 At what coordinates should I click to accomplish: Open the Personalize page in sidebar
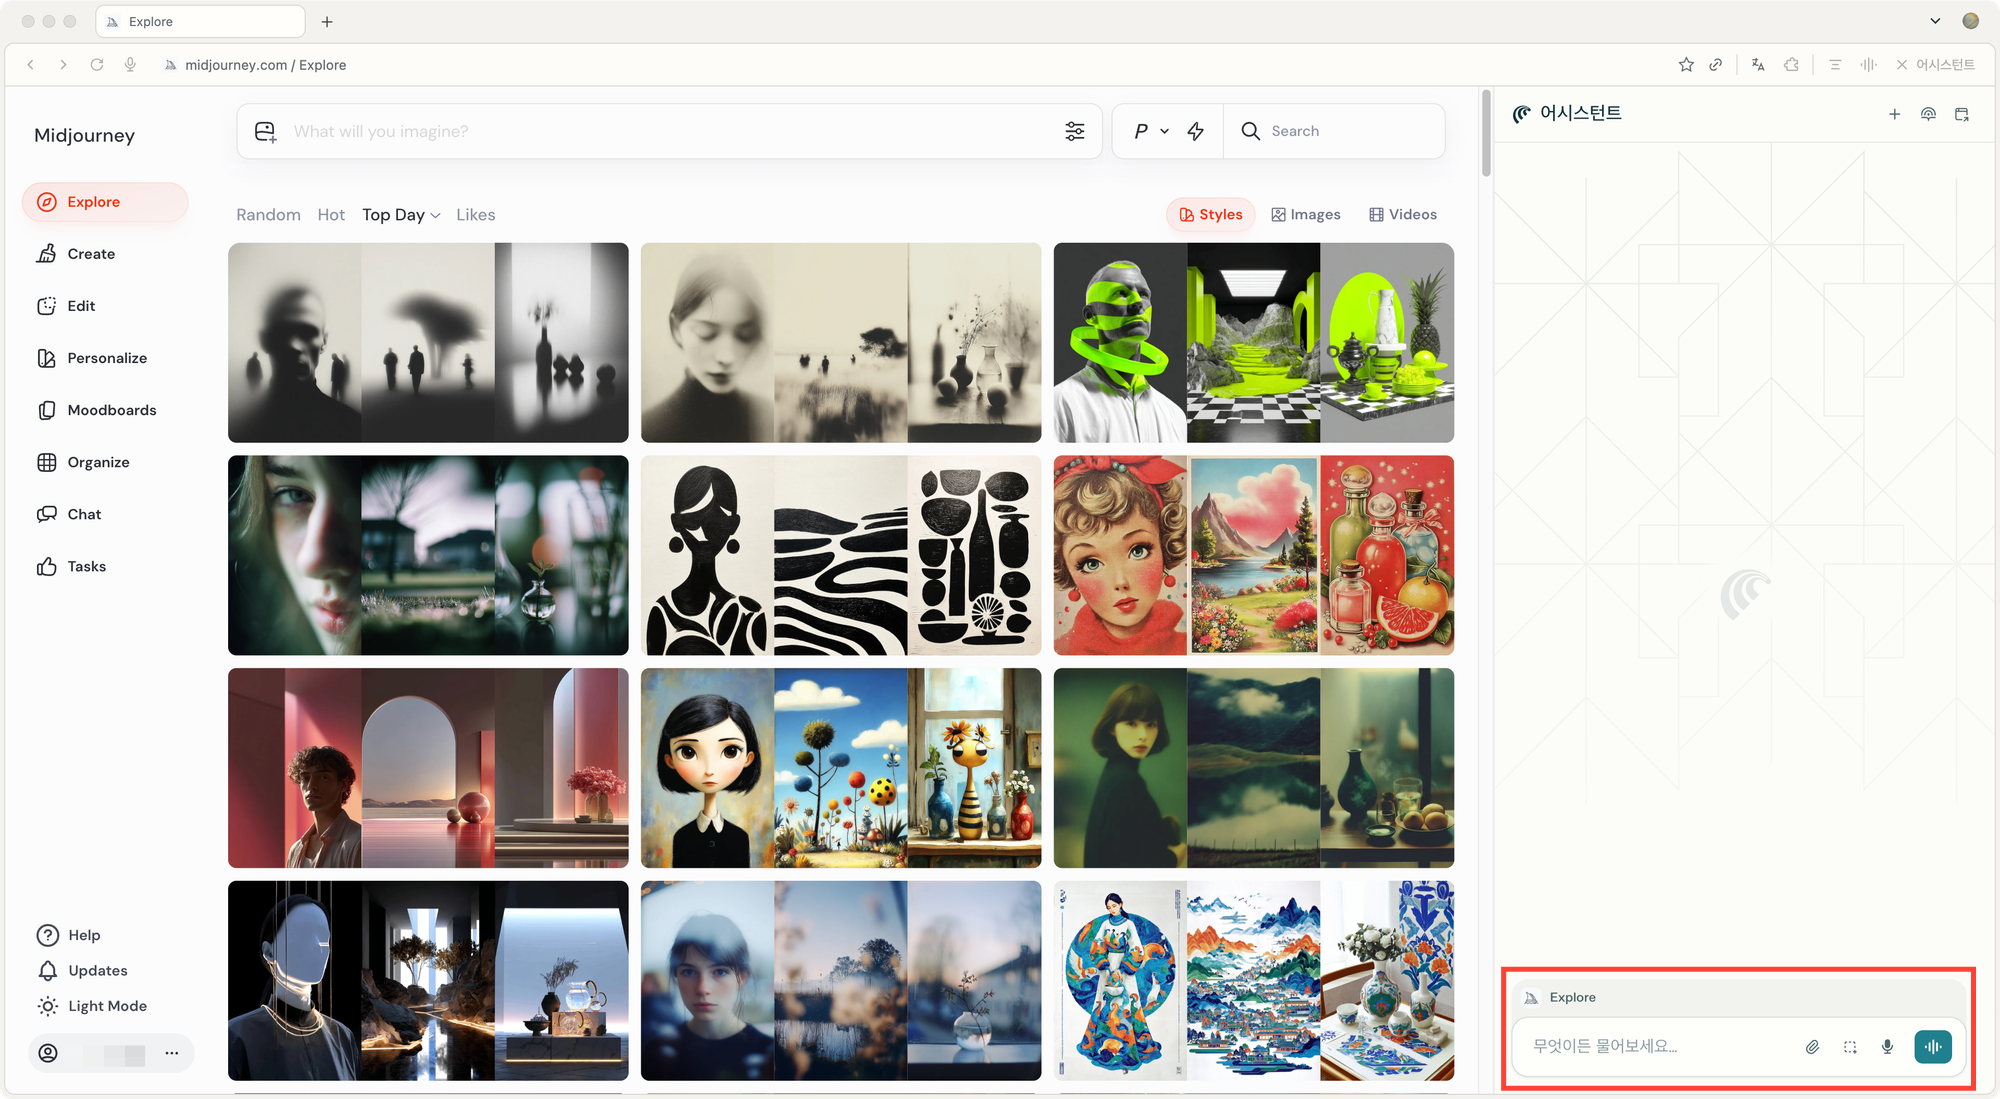pos(106,358)
